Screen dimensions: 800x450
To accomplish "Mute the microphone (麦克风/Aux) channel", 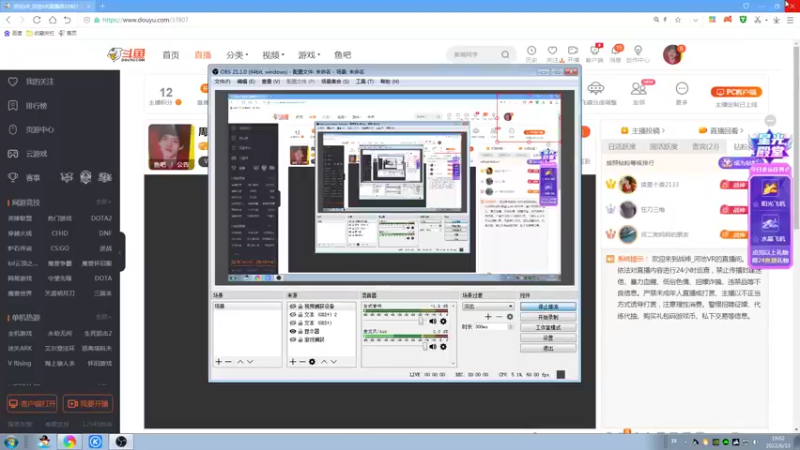I will coord(433,347).
